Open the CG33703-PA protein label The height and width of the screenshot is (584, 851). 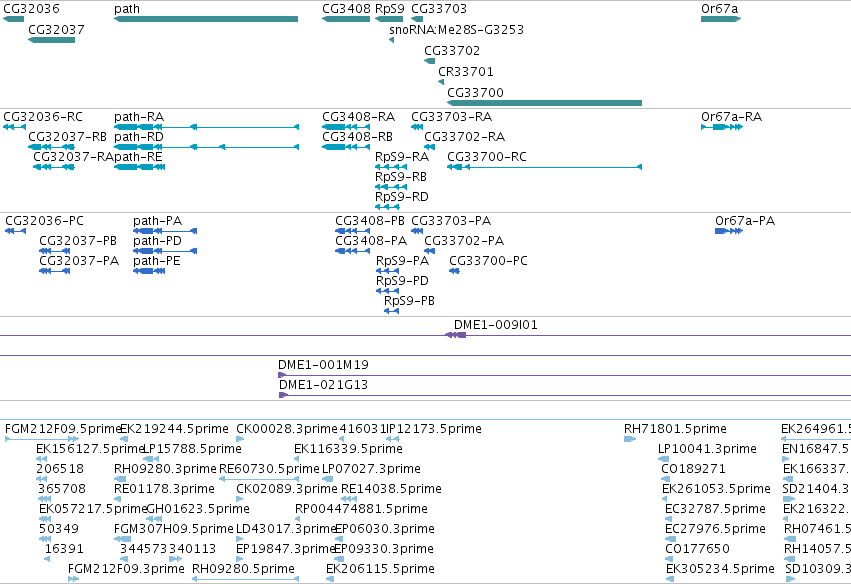tap(451, 221)
